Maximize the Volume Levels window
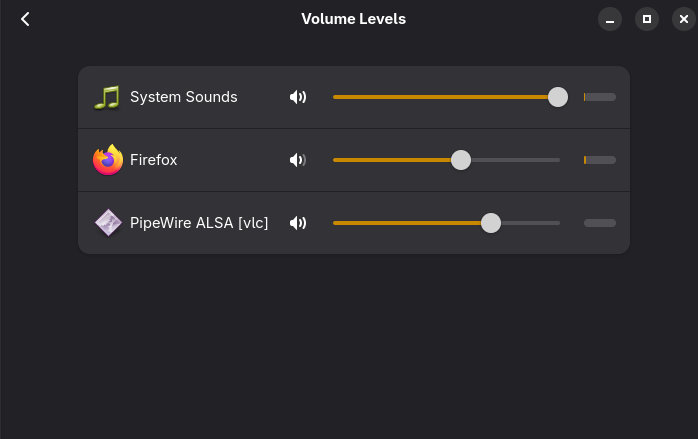Image resolution: width=698 pixels, height=439 pixels. click(x=647, y=19)
